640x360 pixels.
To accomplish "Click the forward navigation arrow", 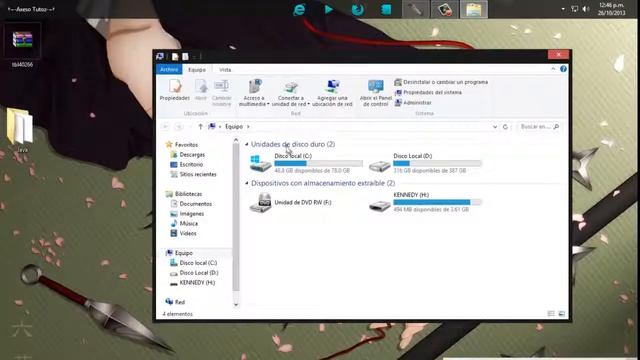I will (x=179, y=127).
